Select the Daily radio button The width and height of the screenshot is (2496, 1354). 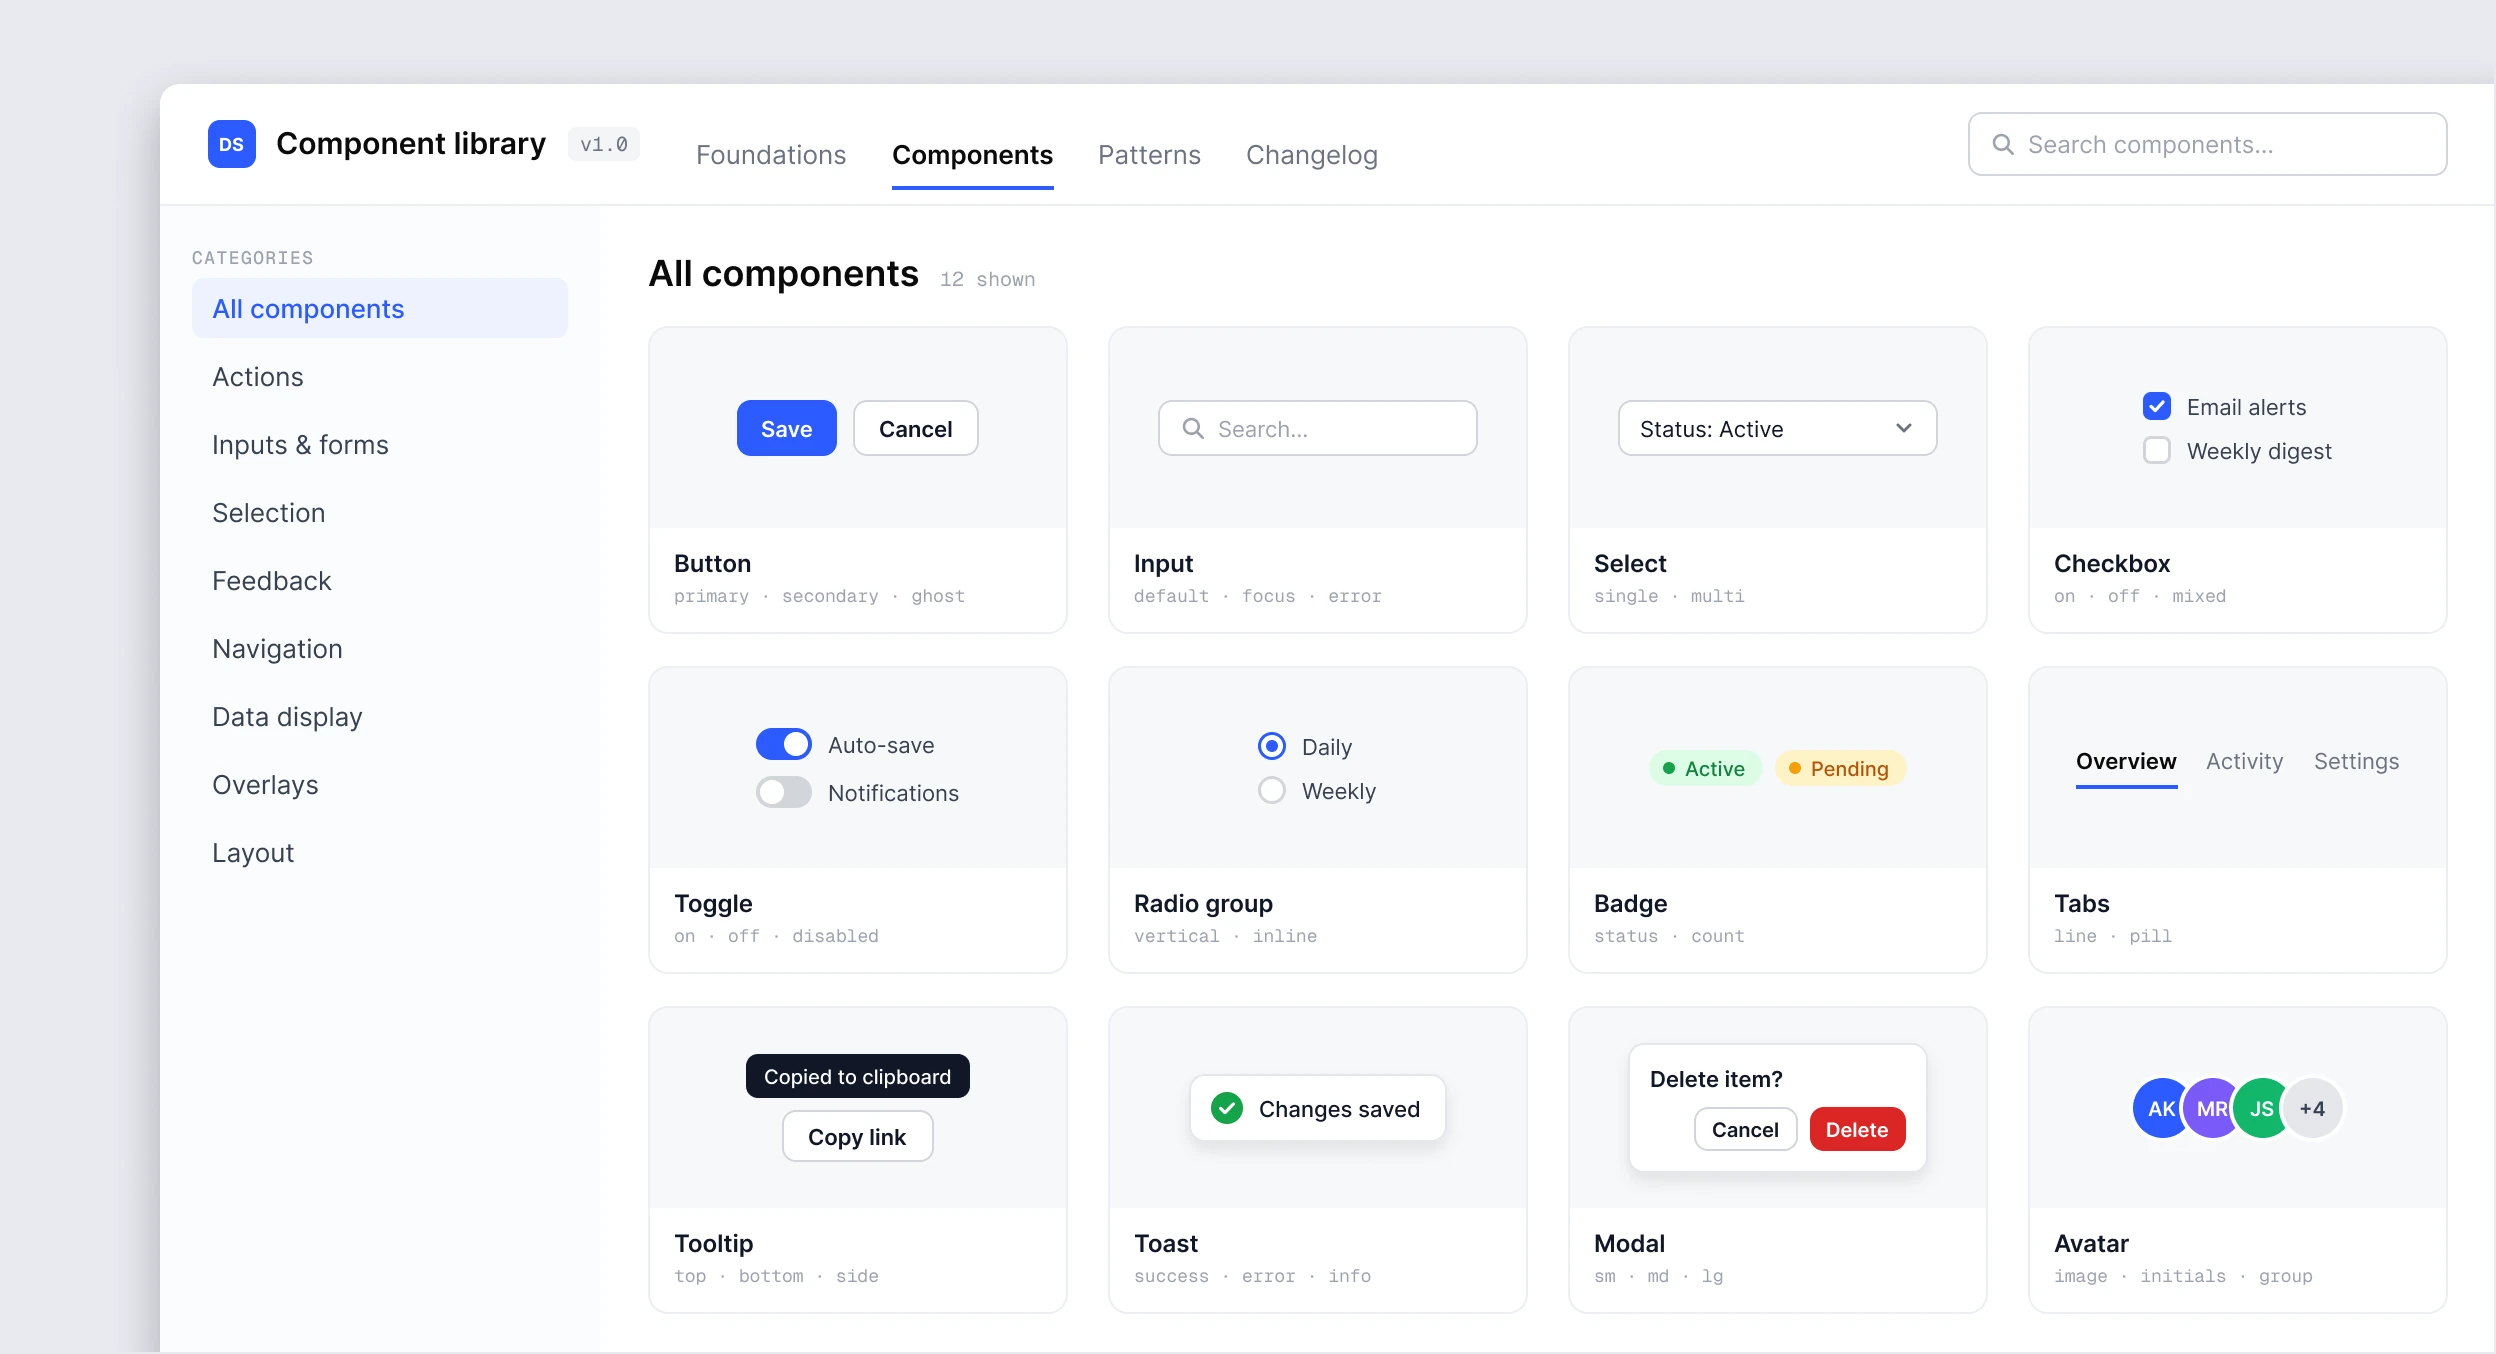(x=1271, y=746)
